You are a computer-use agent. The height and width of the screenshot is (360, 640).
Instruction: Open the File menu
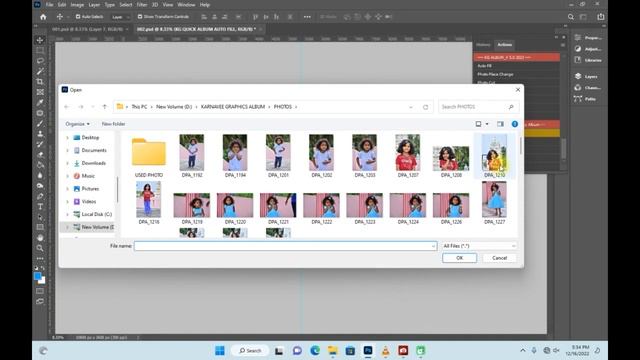coord(49,5)
